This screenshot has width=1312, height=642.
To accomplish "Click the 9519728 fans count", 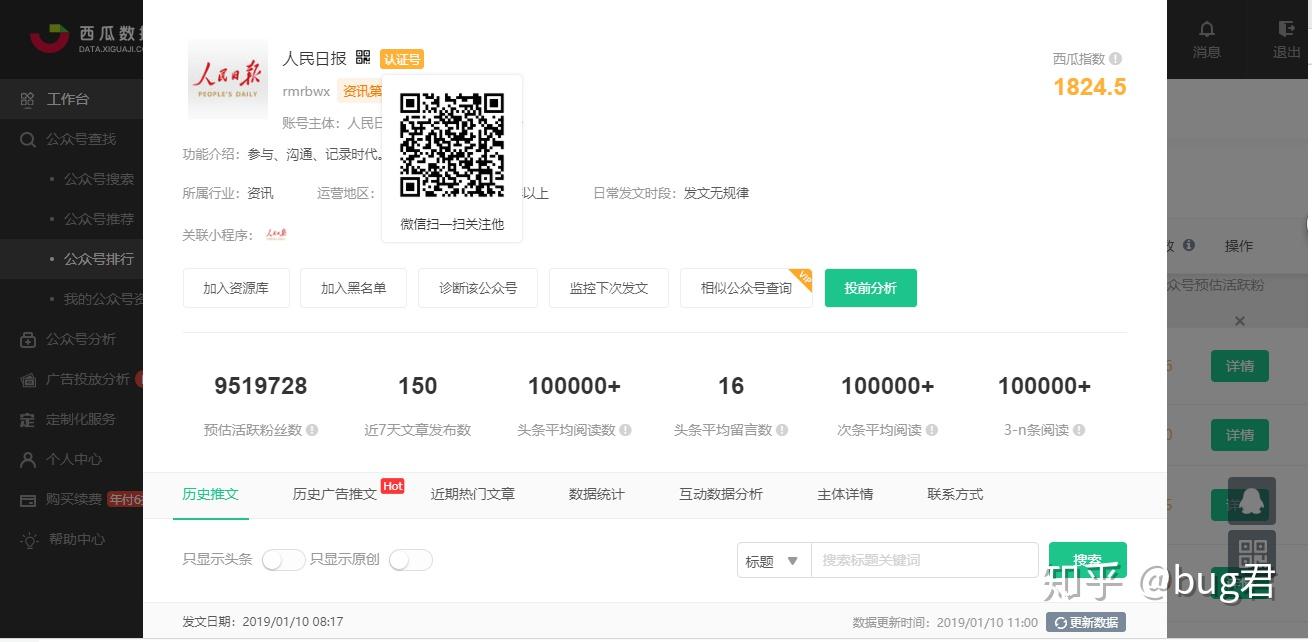I will [261, 386].
